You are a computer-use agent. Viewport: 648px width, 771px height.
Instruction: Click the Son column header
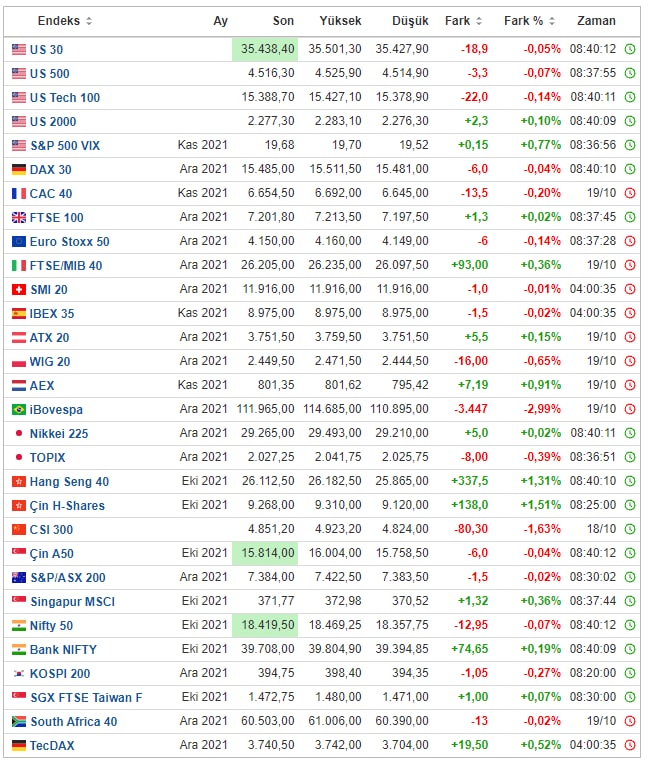[x=283, y=21]
